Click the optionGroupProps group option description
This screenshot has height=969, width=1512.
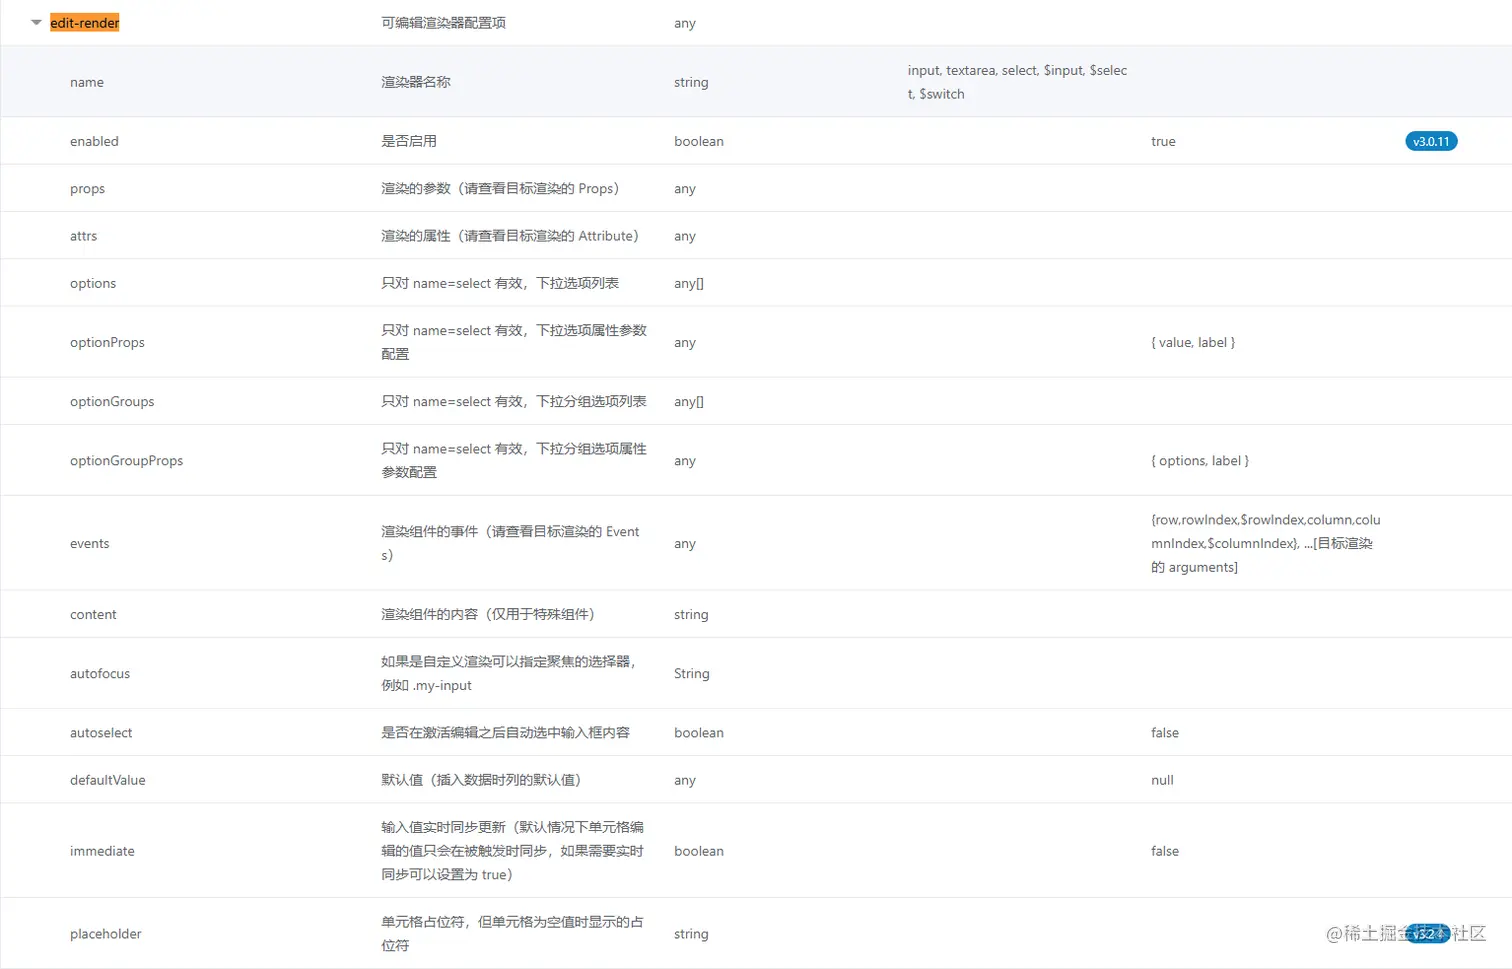514,461
